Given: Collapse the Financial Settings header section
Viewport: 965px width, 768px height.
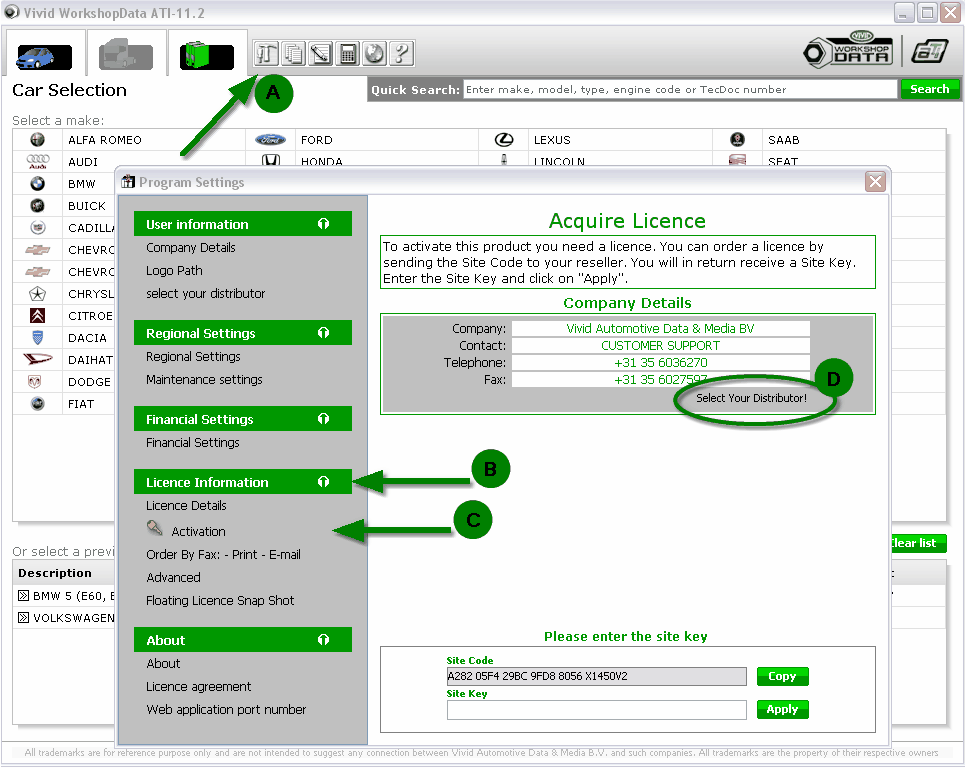Looking at the screenshot, I should click(323, 419).
